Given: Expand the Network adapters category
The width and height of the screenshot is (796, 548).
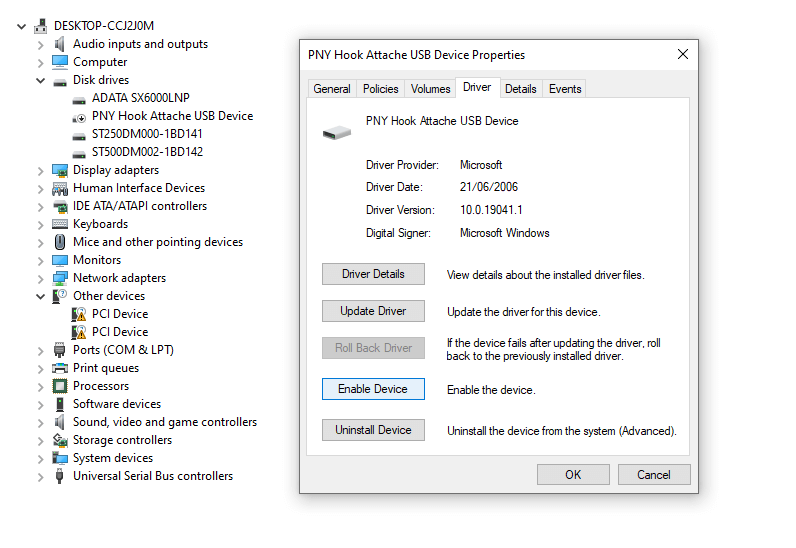Looking at the screenshot, I should [x=41, y=279].
